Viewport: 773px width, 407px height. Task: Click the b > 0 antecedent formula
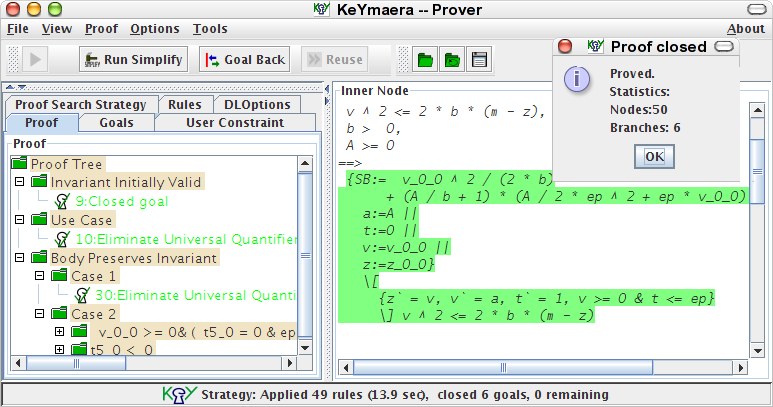click(x=373, y=129)
